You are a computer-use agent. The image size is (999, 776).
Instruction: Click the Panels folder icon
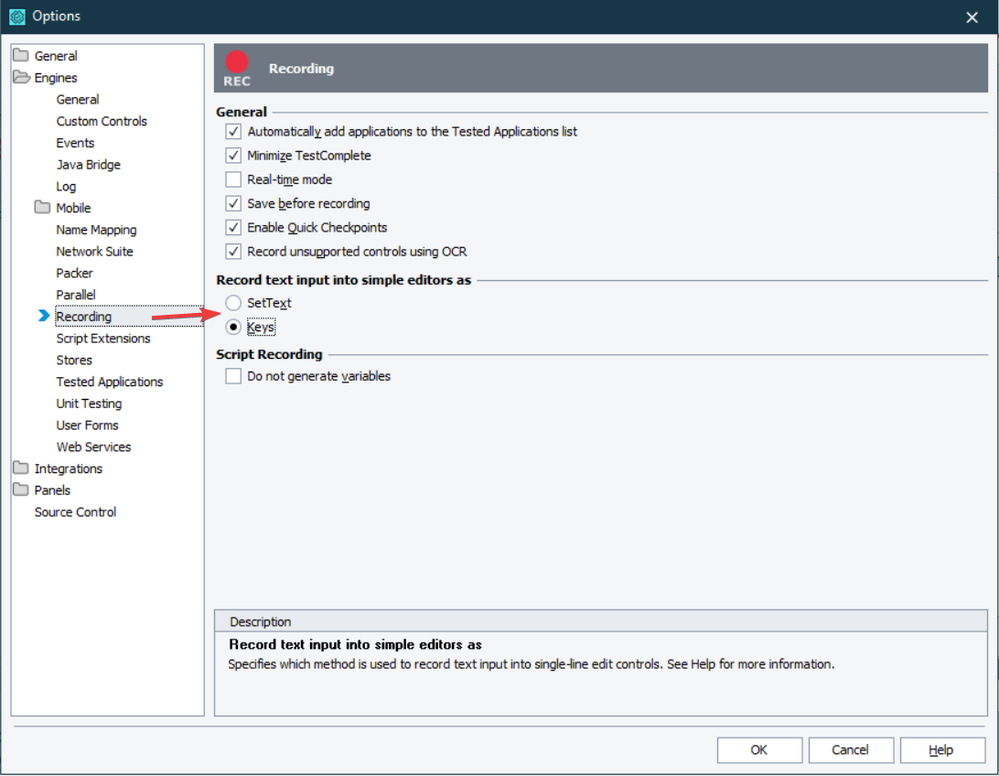pyautogui.click(x=20, y=489)
